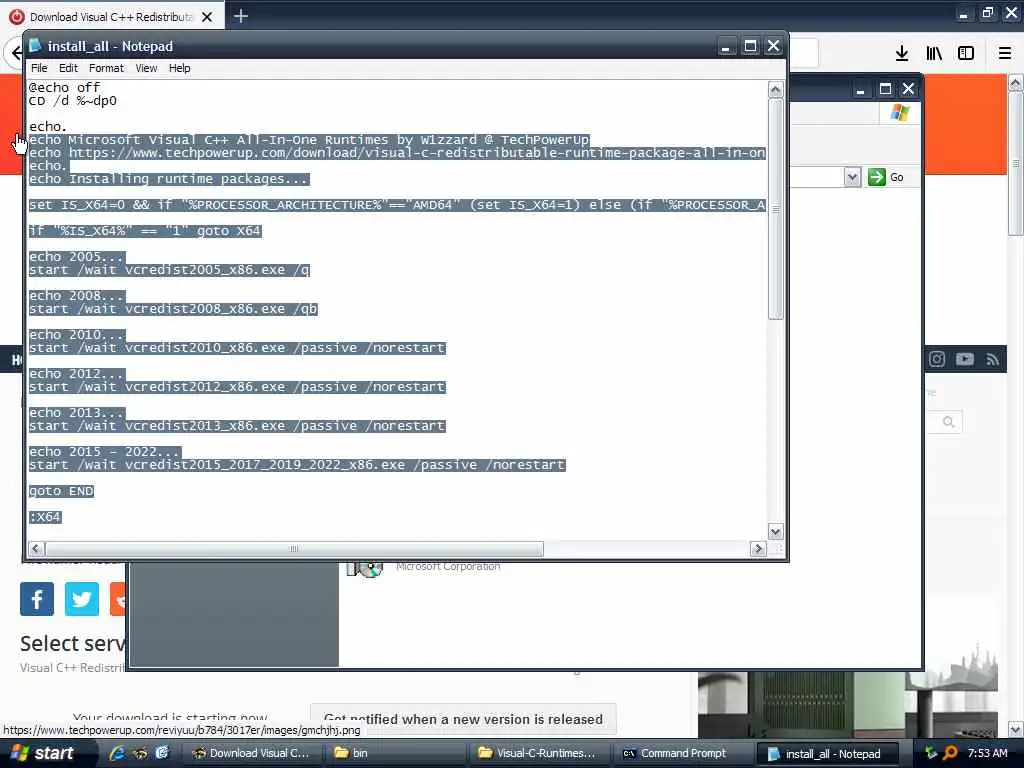Share page via Facebook icon
The image size is (1024, 768).
[x=37, y=599]
